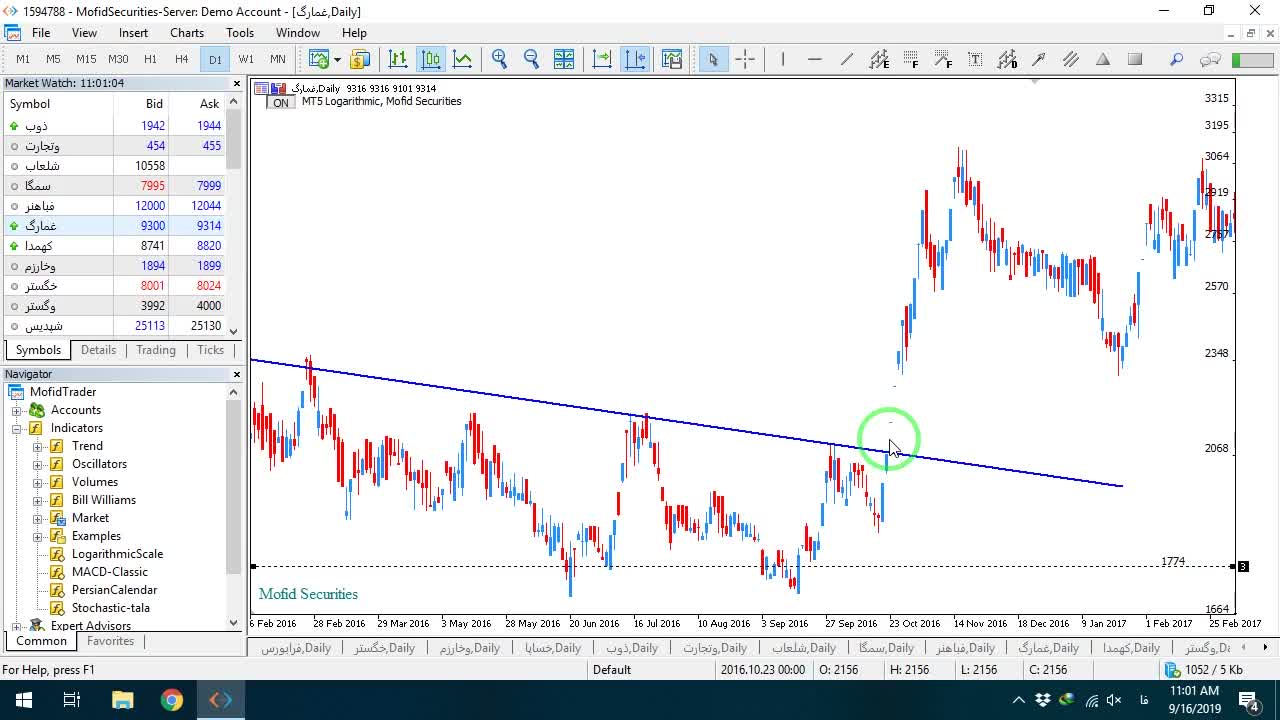Image resolution: width=1280 pixels, height=720 pixels.
Task: Expand the Oscillators node
Action: [x=38, y=464]
